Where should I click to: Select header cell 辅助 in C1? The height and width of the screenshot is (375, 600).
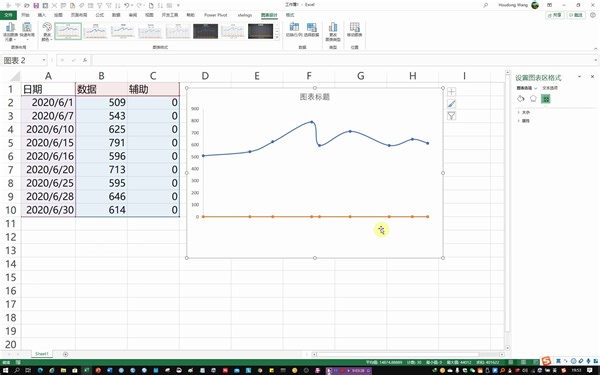click(x=153, y=89)
